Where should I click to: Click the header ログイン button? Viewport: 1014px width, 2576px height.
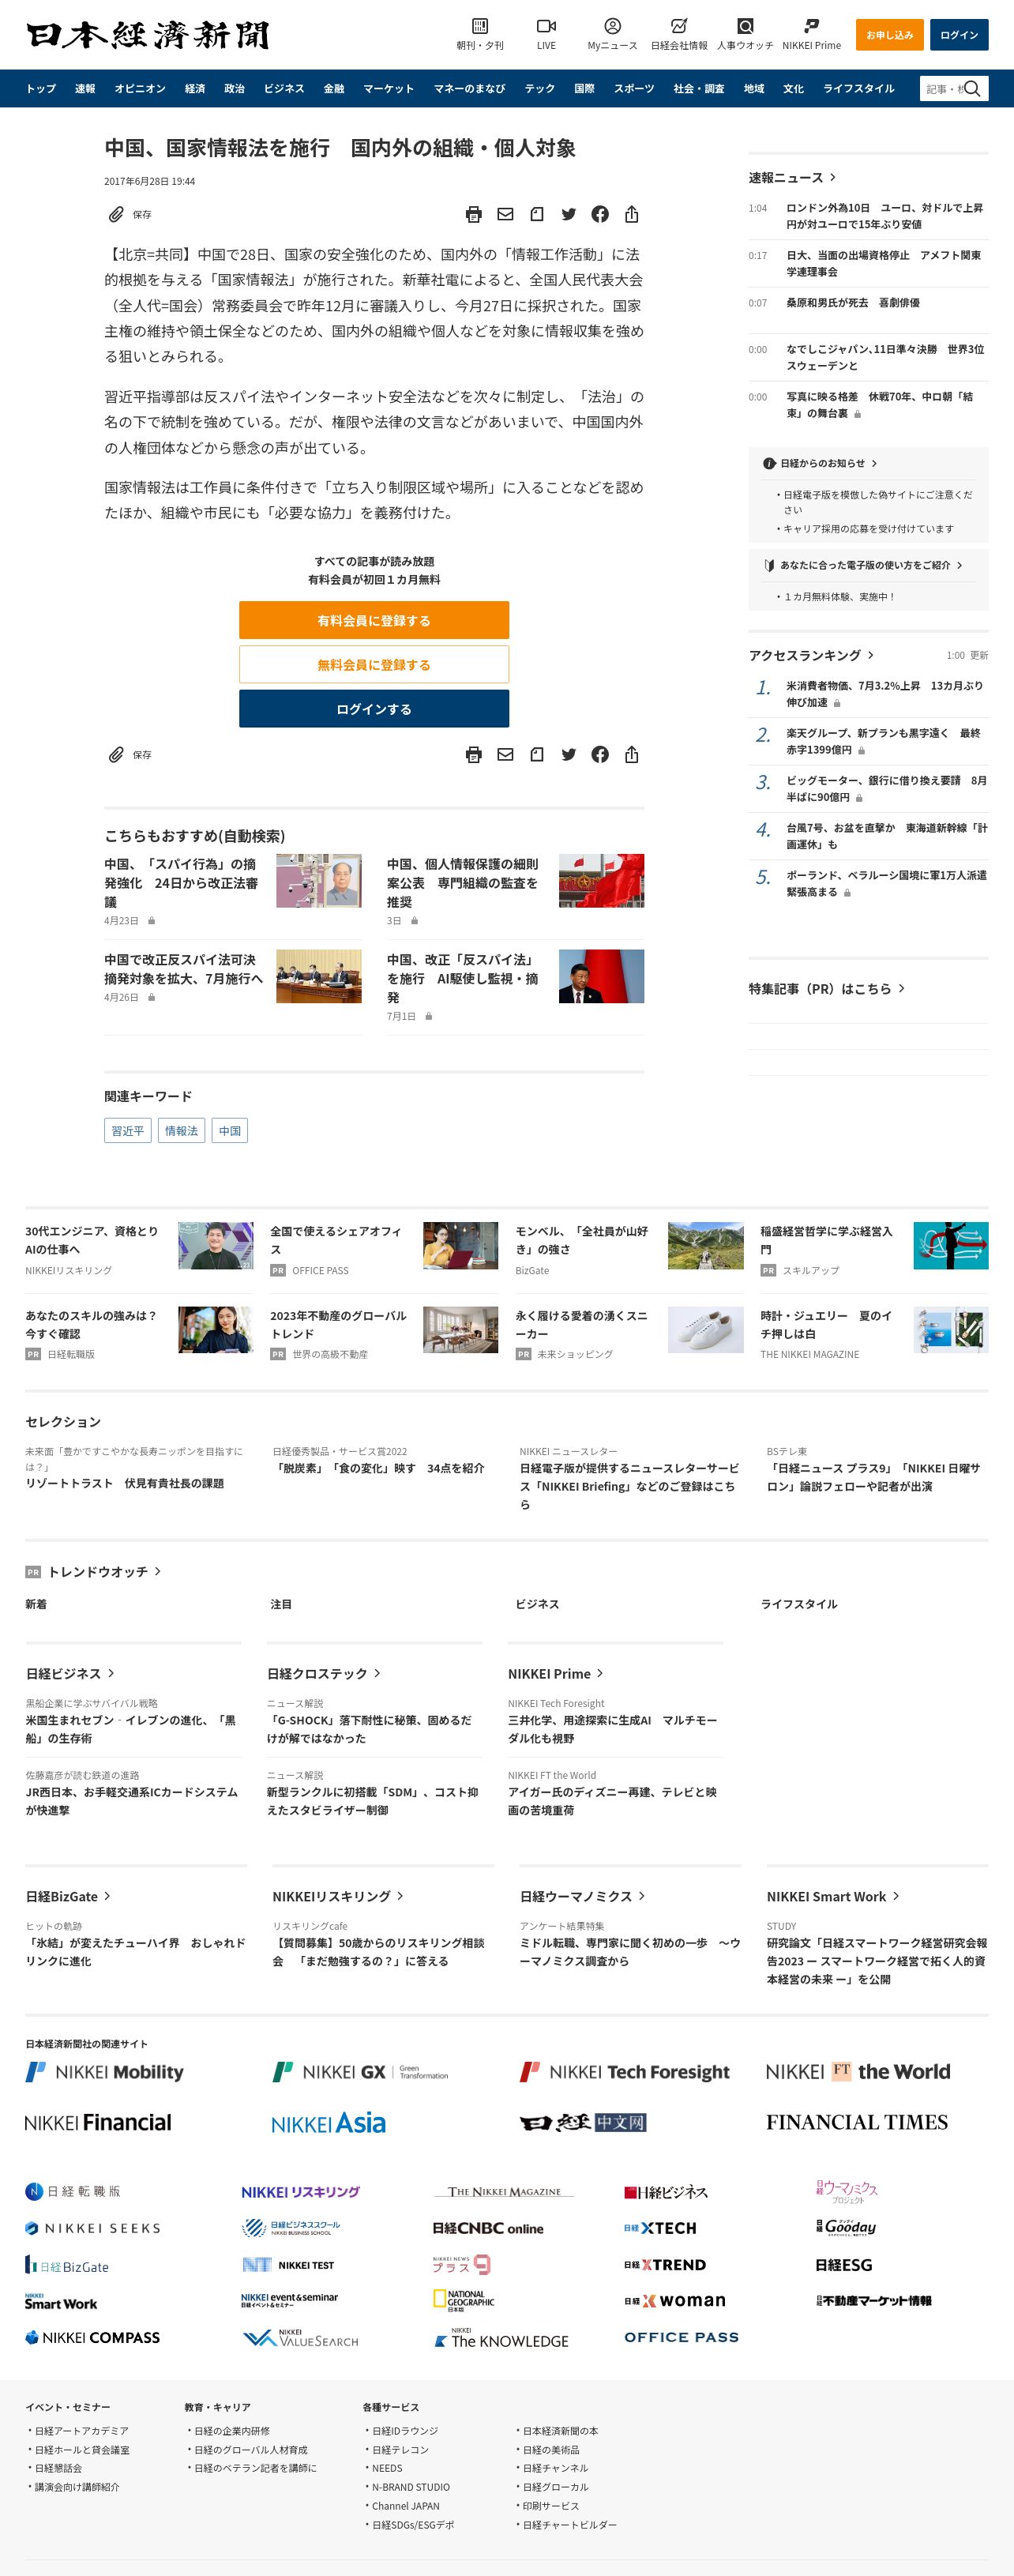(x=959, y=35)
